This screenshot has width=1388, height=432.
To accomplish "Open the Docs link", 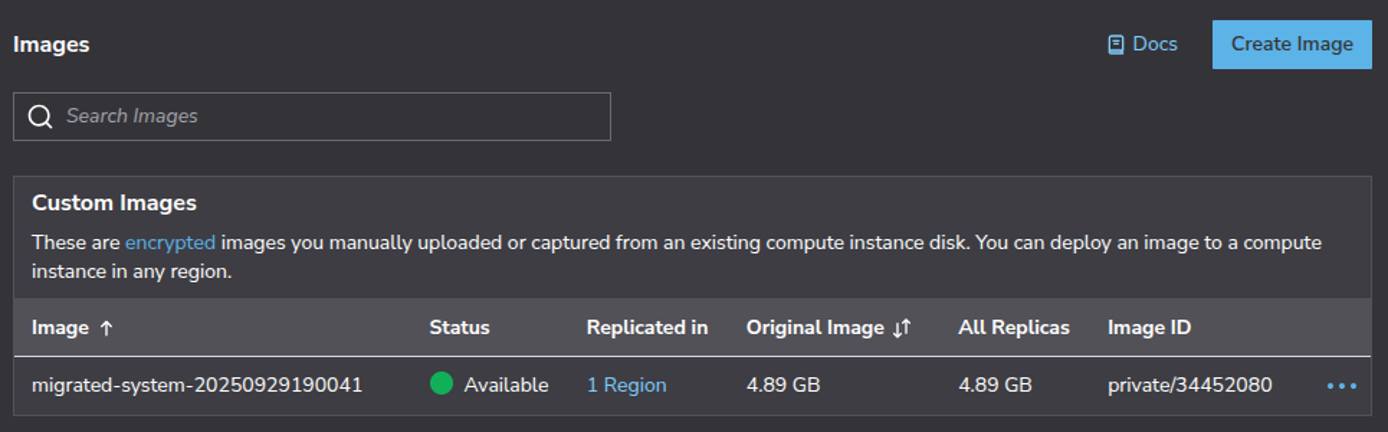I will click(x=1154, y=44).
